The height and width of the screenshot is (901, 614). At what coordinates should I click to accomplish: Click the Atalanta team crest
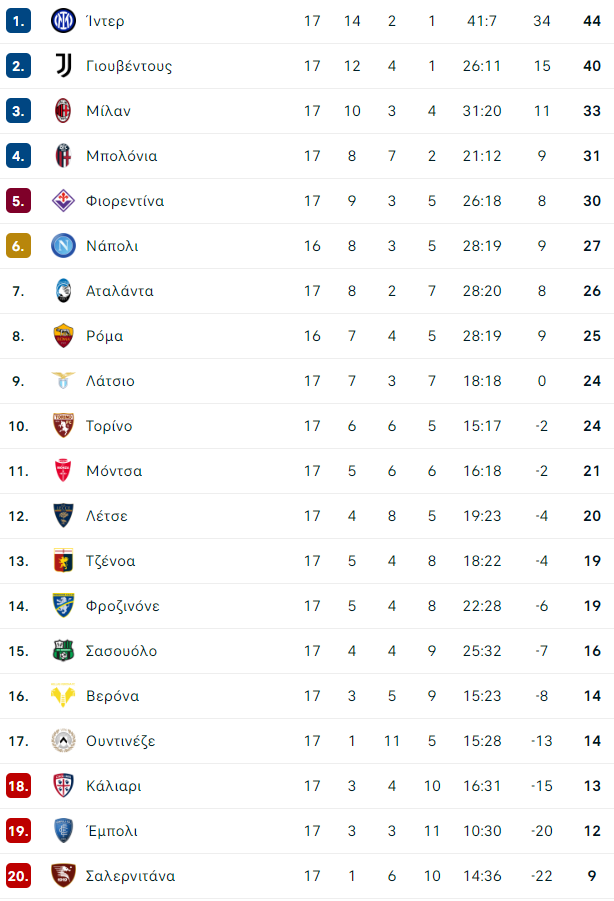click(x=63, y=291)
